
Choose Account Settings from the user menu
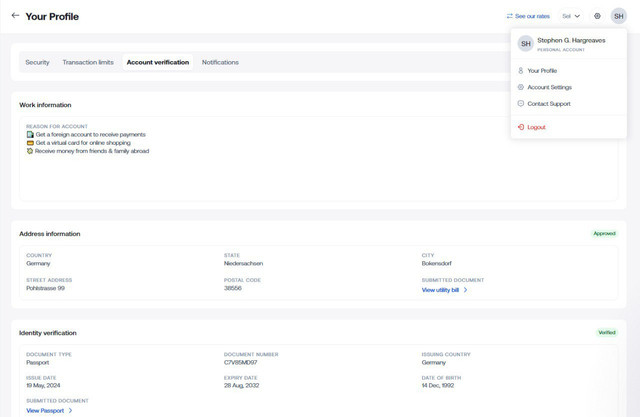[x=549, y=87]
